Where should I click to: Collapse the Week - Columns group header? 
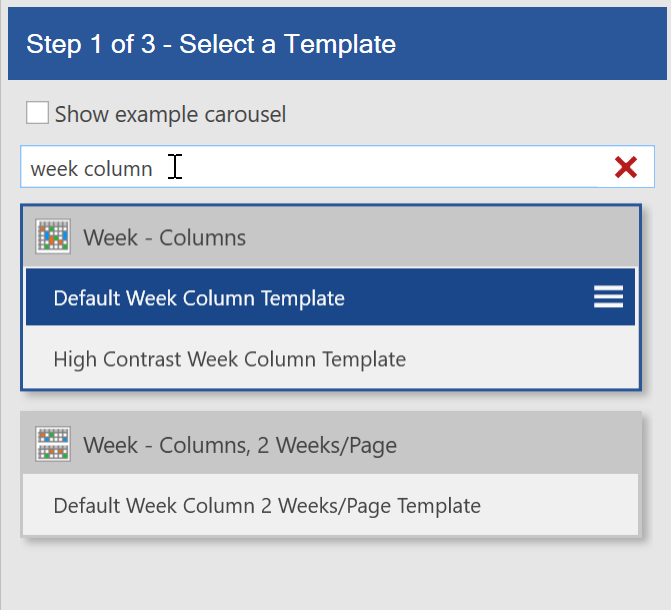tap(400, 237)
